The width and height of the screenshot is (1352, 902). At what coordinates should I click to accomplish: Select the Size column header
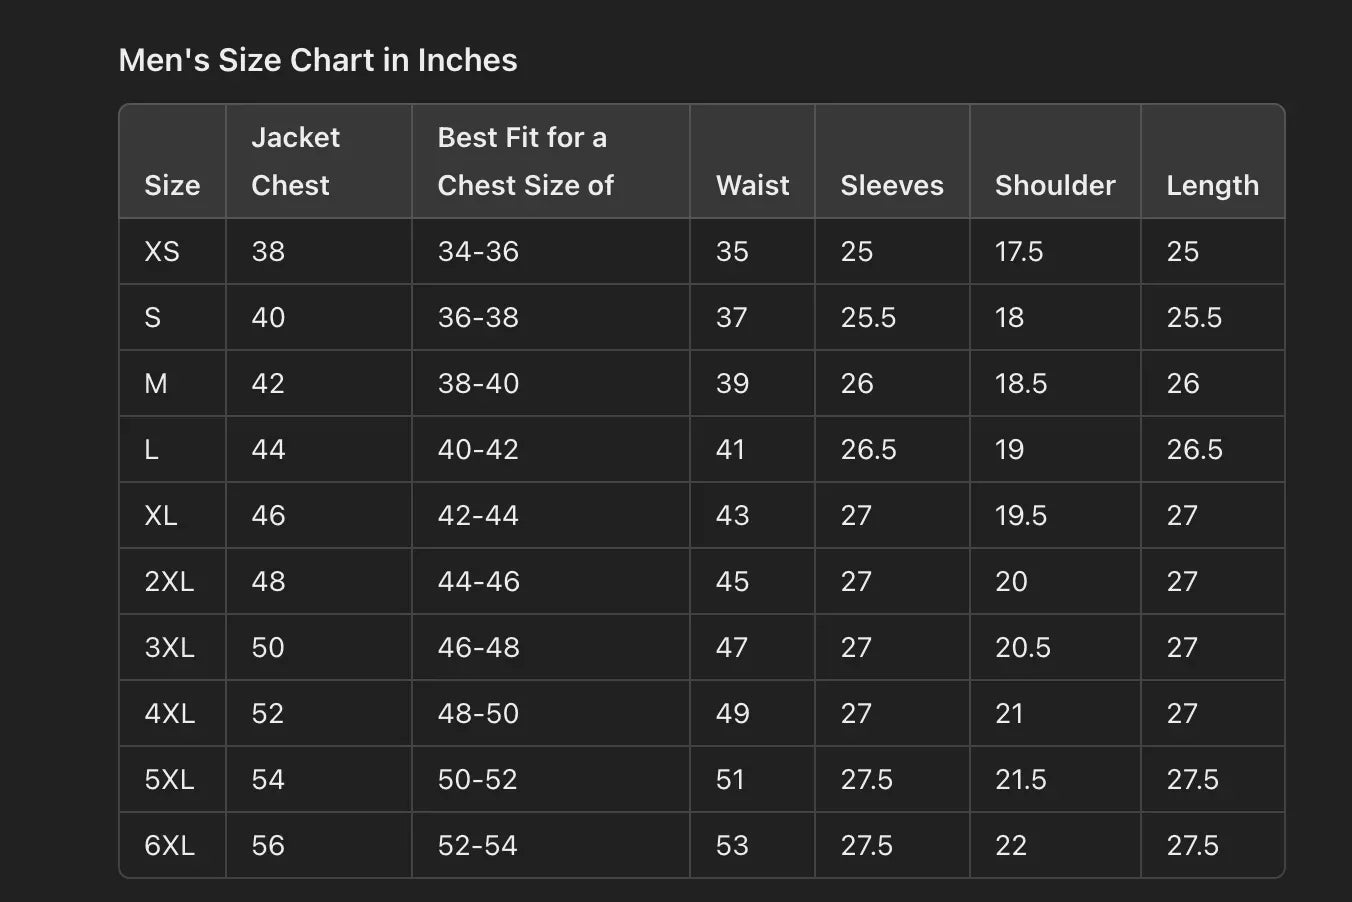point(172,185)
